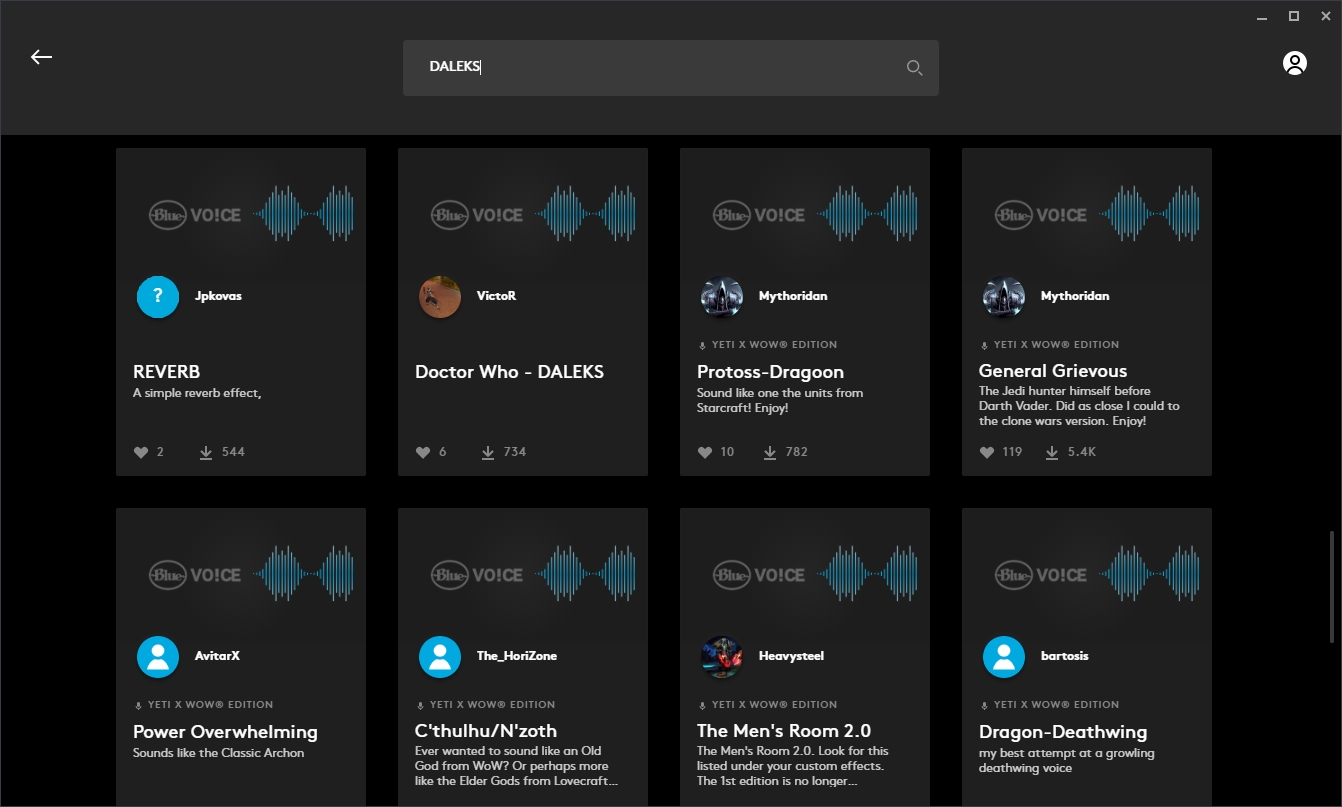
Task: Click the Blue VO!CE banner on Doctor Who card
Action: (x=523, y=214)
